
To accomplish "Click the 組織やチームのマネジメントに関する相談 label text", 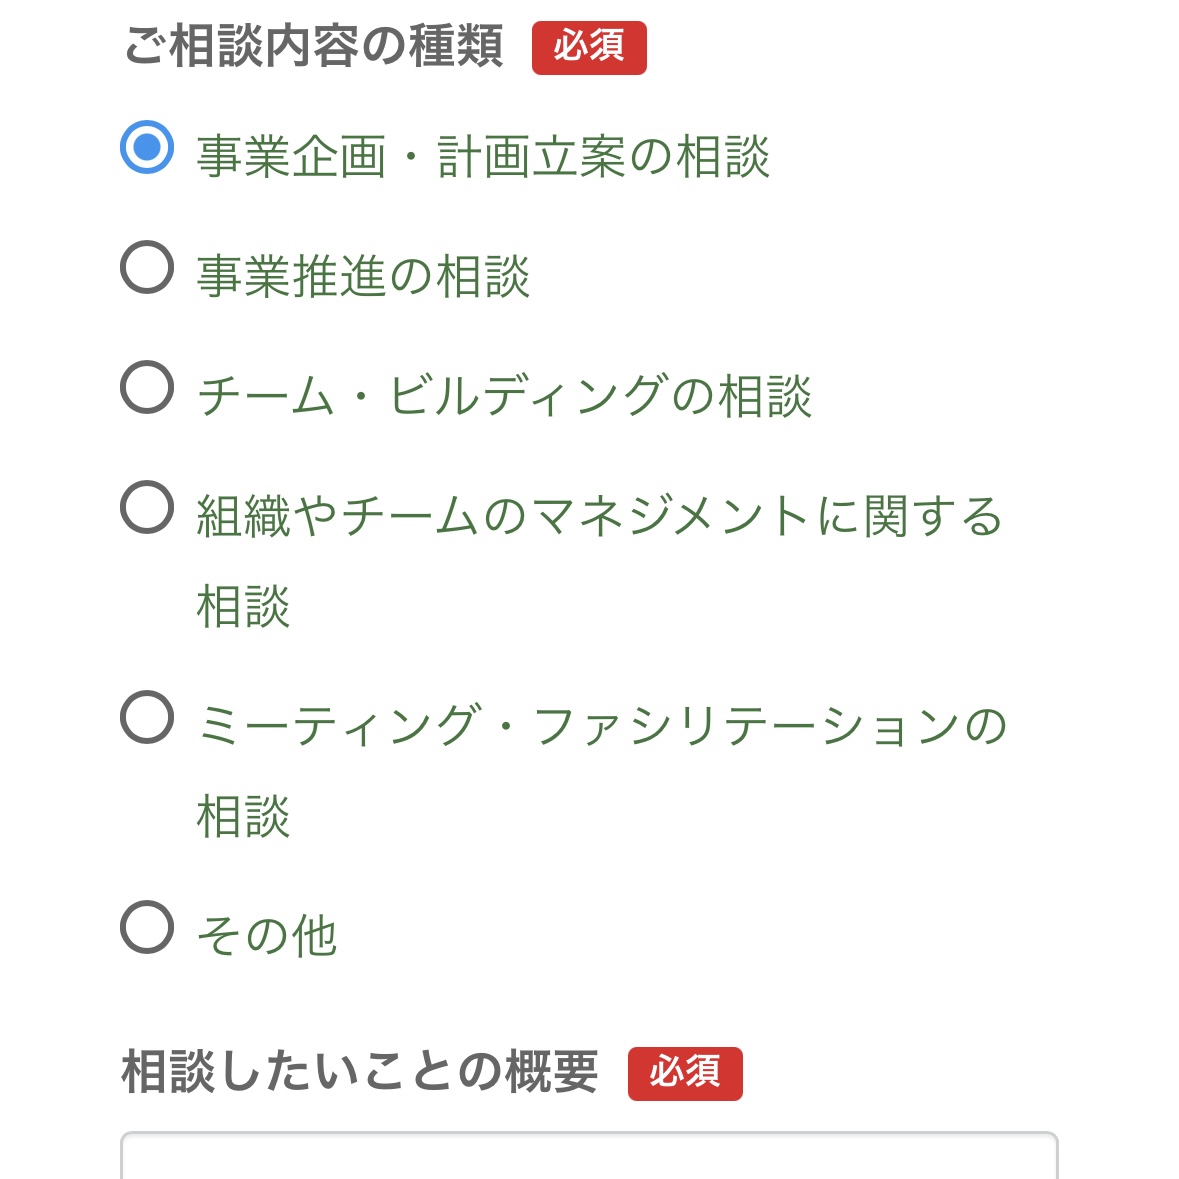I will 600,515.
